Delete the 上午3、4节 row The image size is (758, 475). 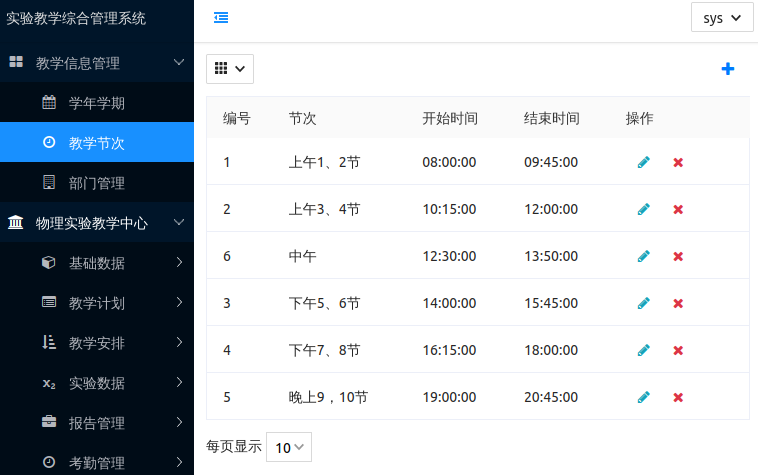[678, 209]
